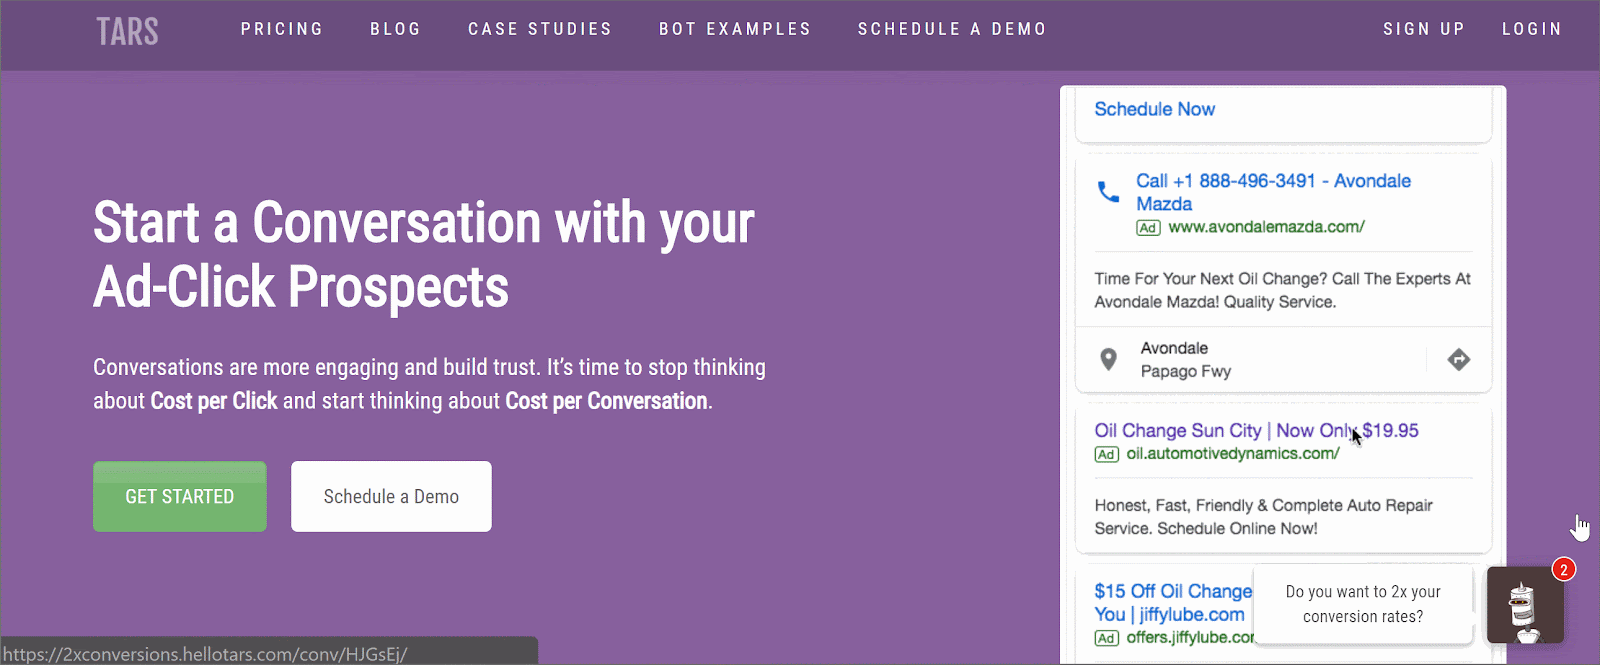Viewport: 1600px width, 665px height.
Task: Click the location pin icon beside Avondale
Action: pyautogui.click(x=1108, y=359)
